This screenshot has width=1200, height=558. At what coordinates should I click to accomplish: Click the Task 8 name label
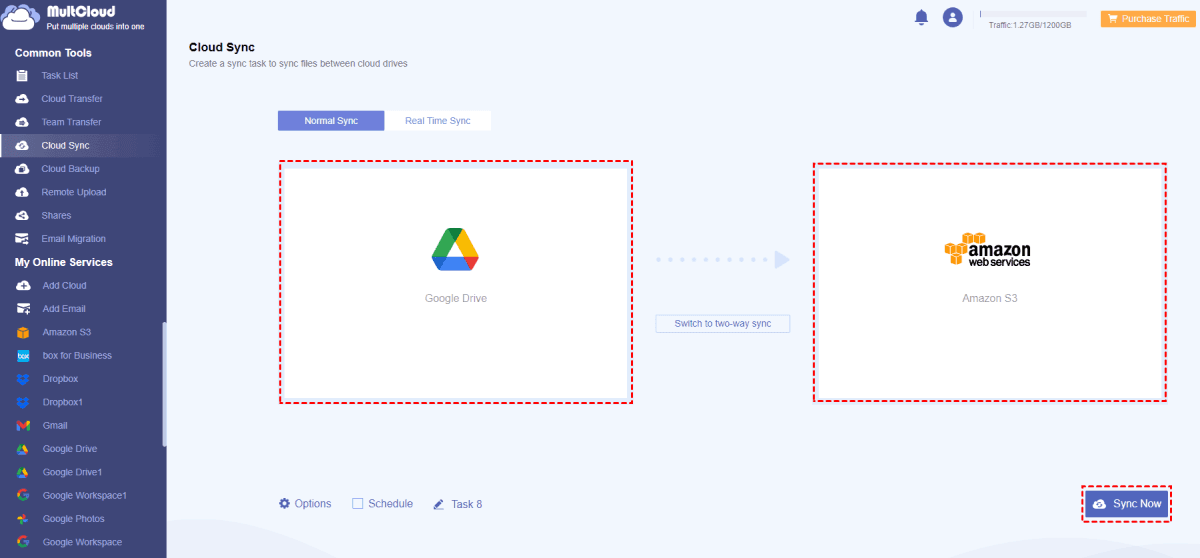click(467, 504)
